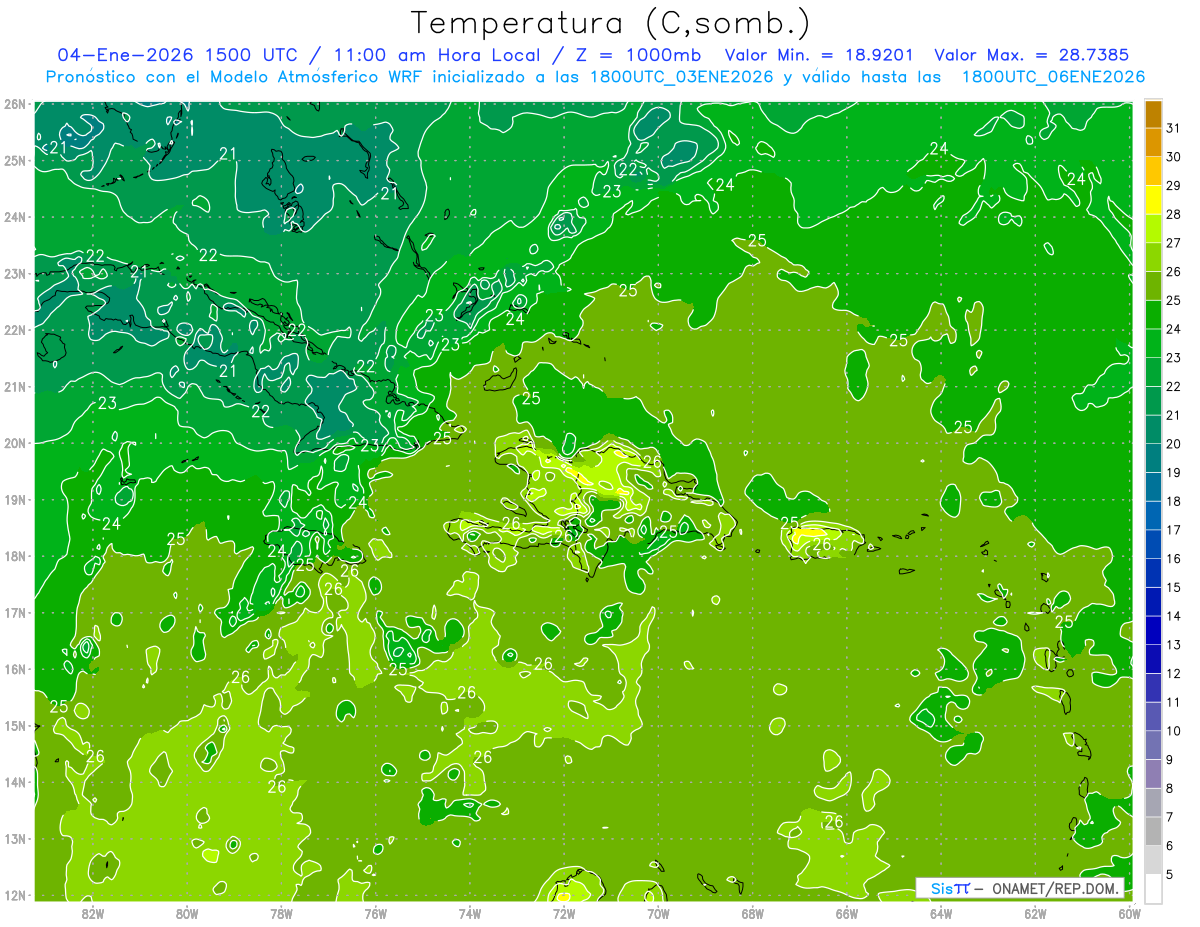The height and width of the screenshot is (927, 1200).
Task: Click the '66W' longitude axis label
Action: pos(847,913)
